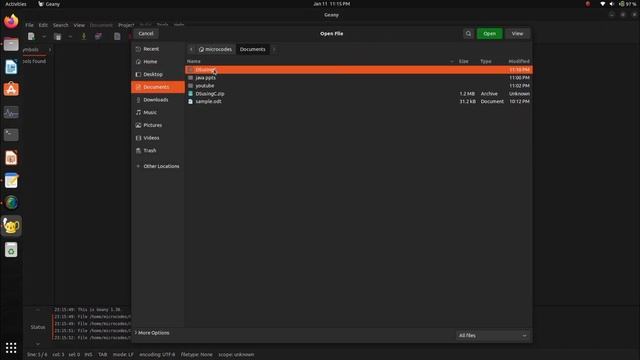Open System Monitor from the dock
This screenshot has height=360, width=640.
pyautogui.click(x=11, y=112)
